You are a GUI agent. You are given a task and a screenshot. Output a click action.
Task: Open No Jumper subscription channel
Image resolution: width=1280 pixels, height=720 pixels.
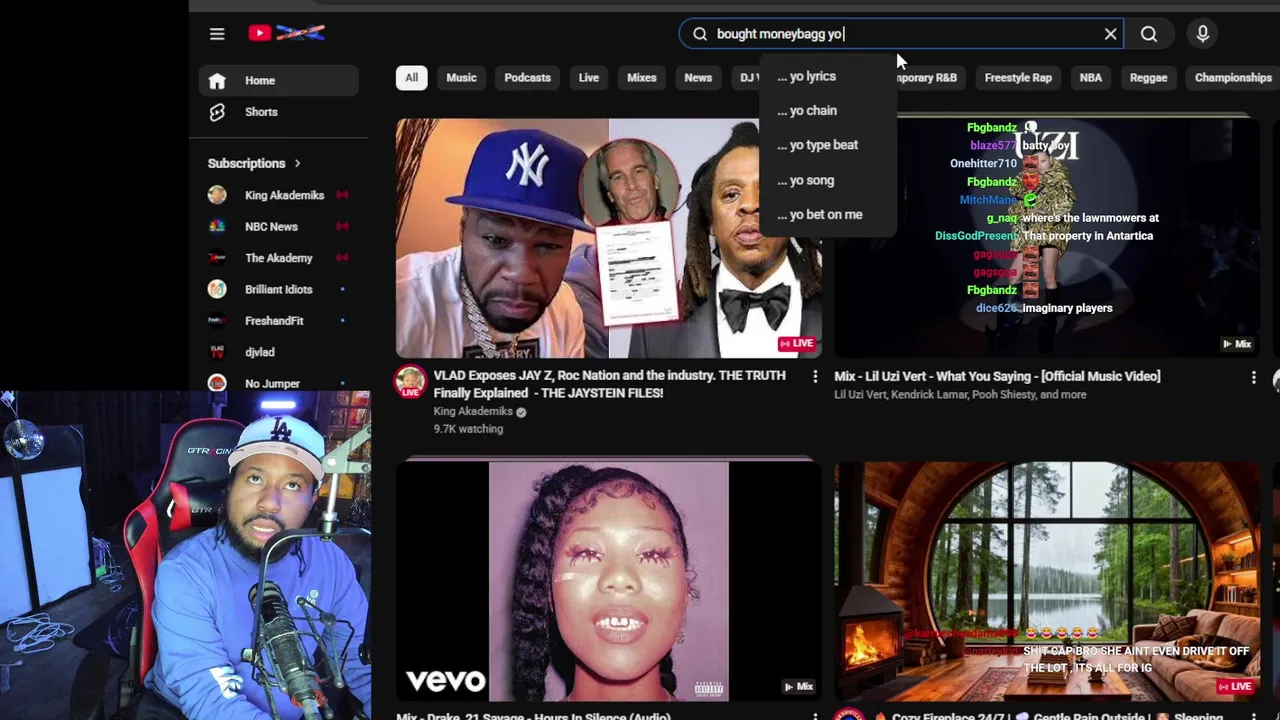coord(279,383)
